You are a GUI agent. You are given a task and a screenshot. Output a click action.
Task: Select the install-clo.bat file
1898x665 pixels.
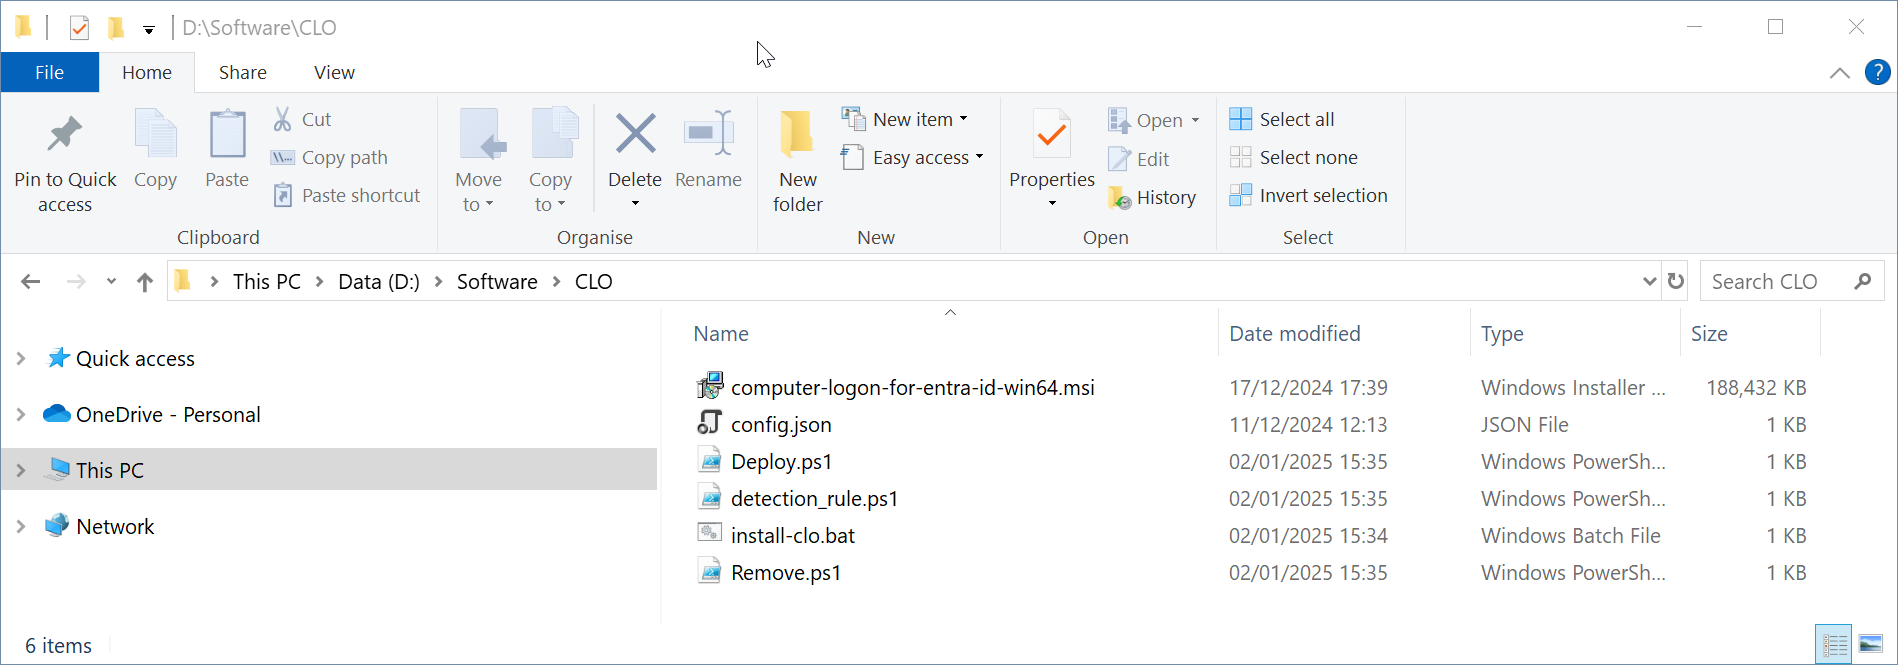click(792, 536)
